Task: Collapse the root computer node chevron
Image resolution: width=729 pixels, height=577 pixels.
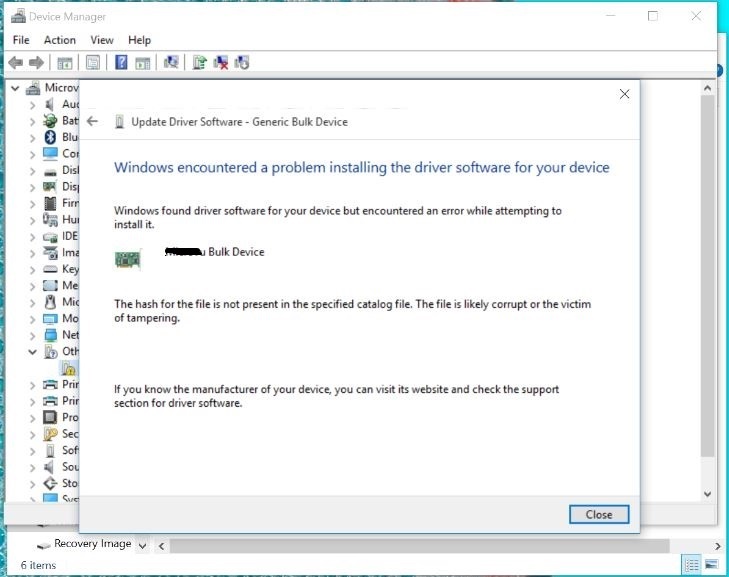Action: point(15,88)
